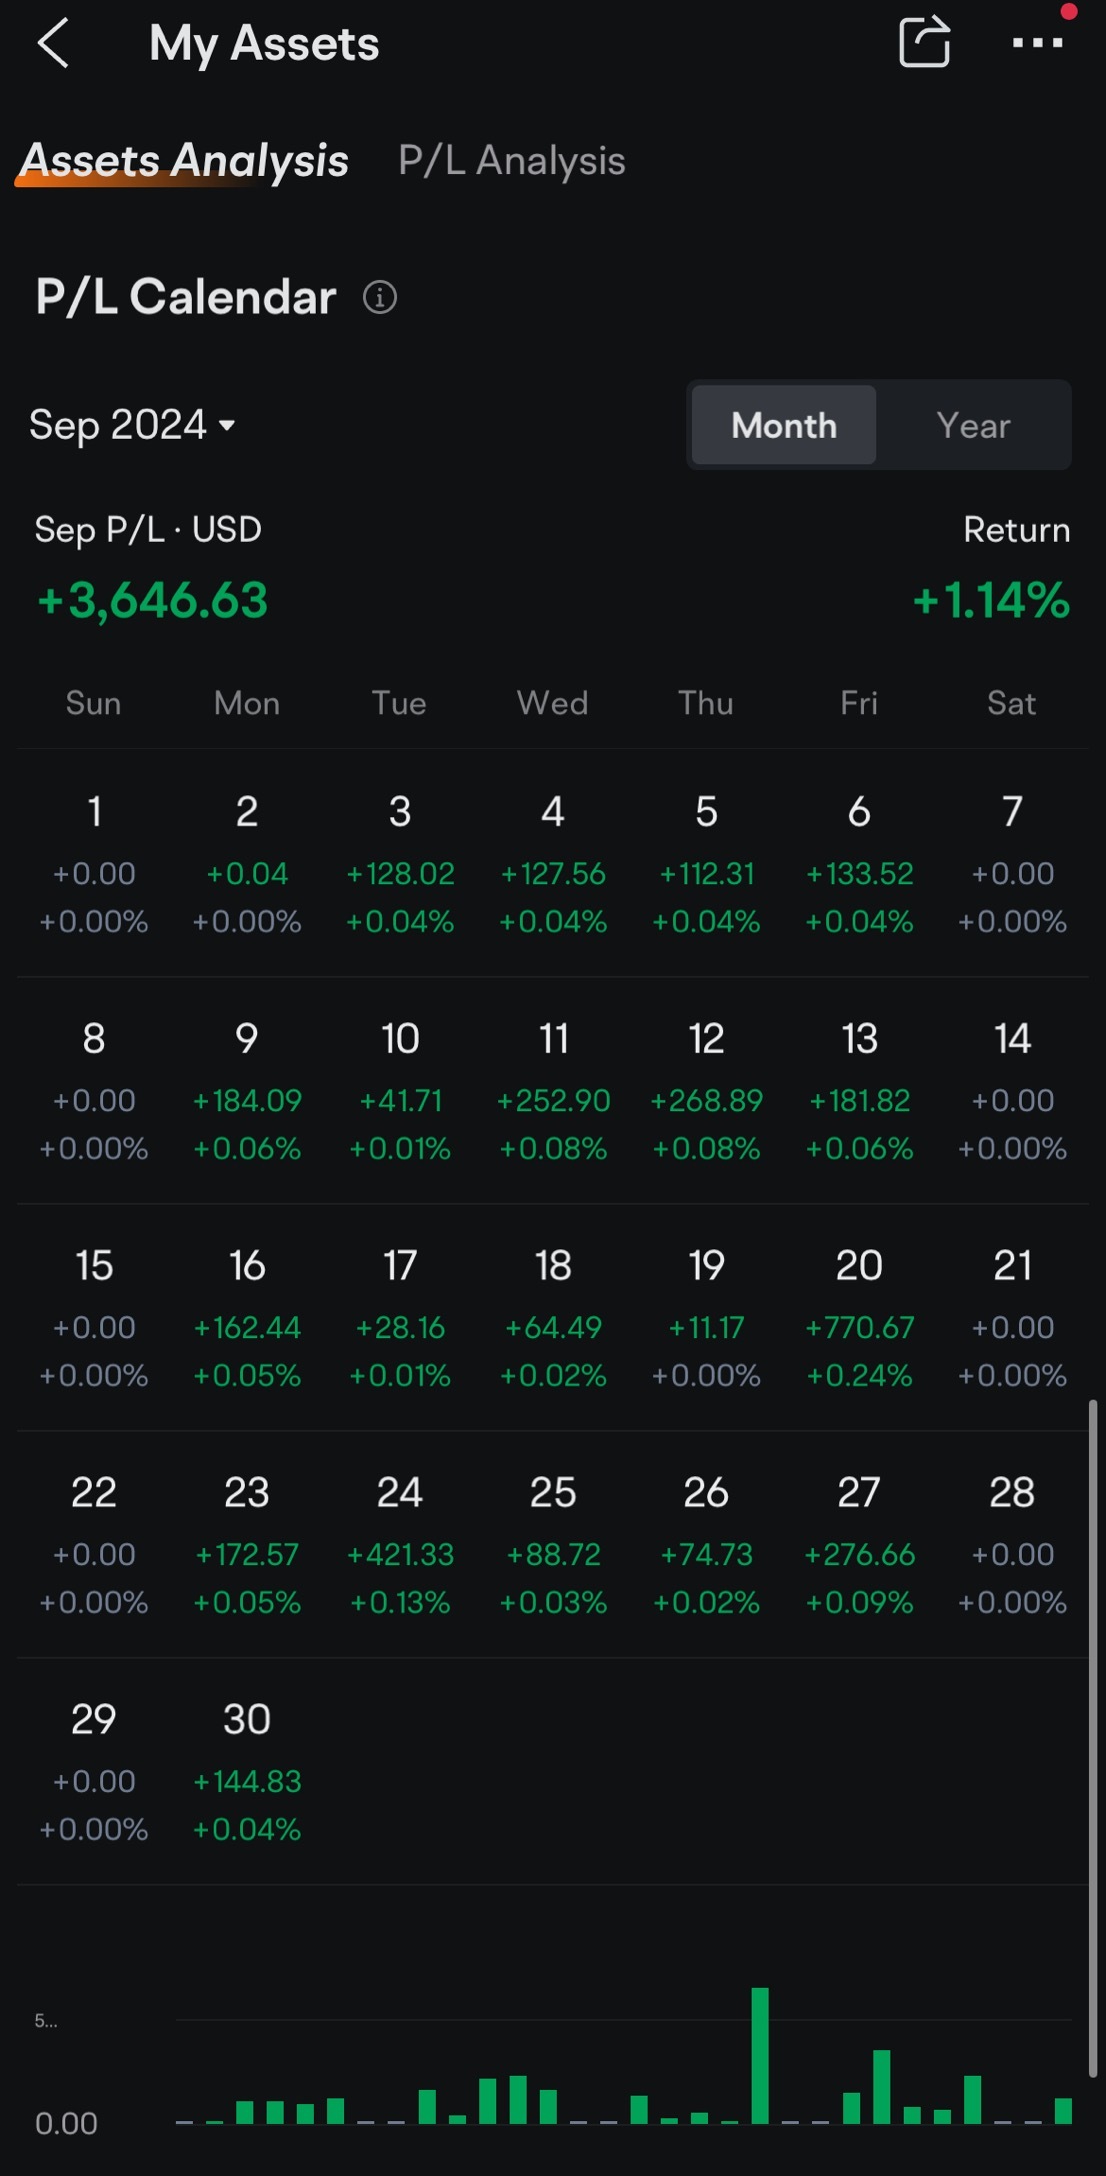Tap the P/L Calendar info icon
Screen dimensions: 1106x2176
(x=380, y=297)
